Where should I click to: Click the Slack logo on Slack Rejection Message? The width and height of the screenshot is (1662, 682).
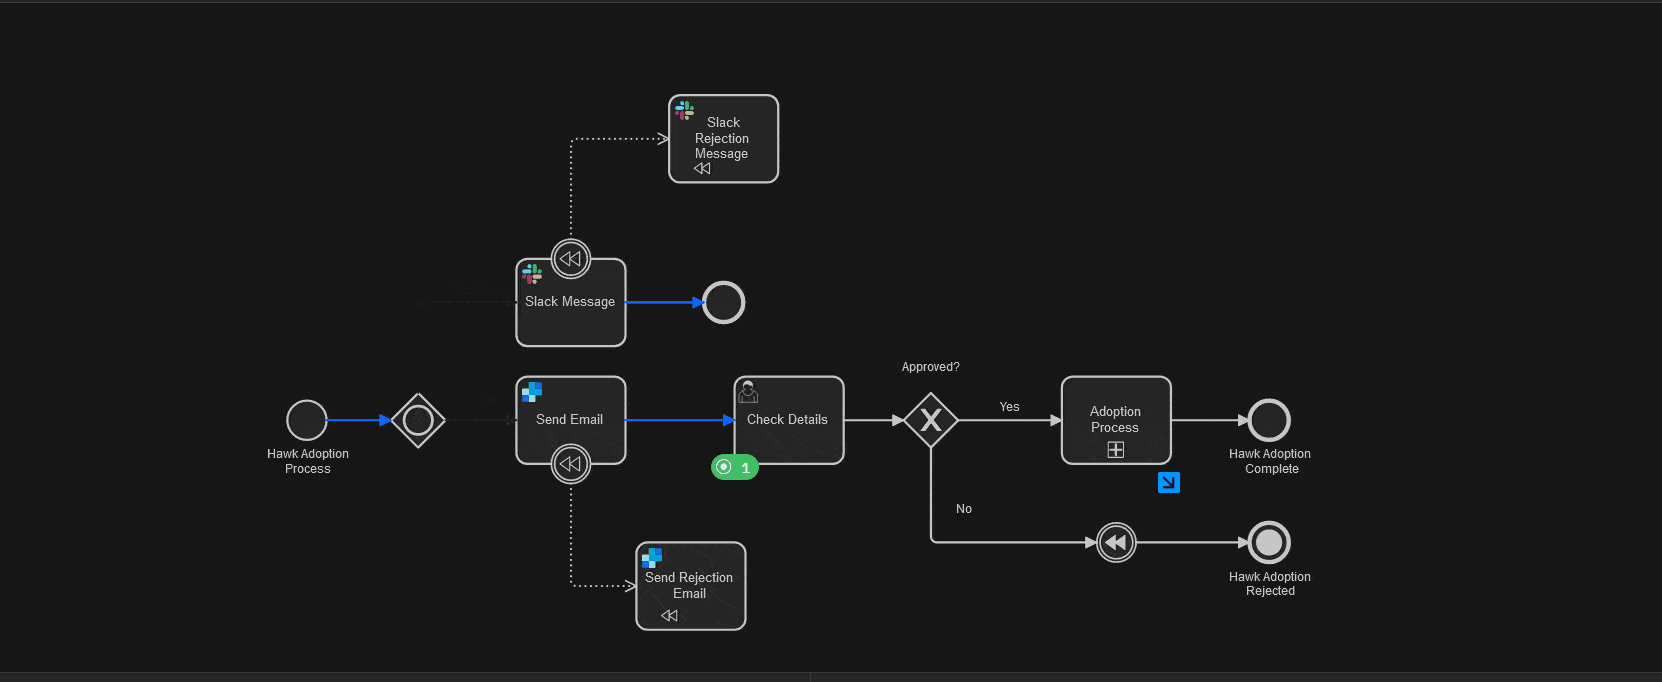(x=684, y=110)
